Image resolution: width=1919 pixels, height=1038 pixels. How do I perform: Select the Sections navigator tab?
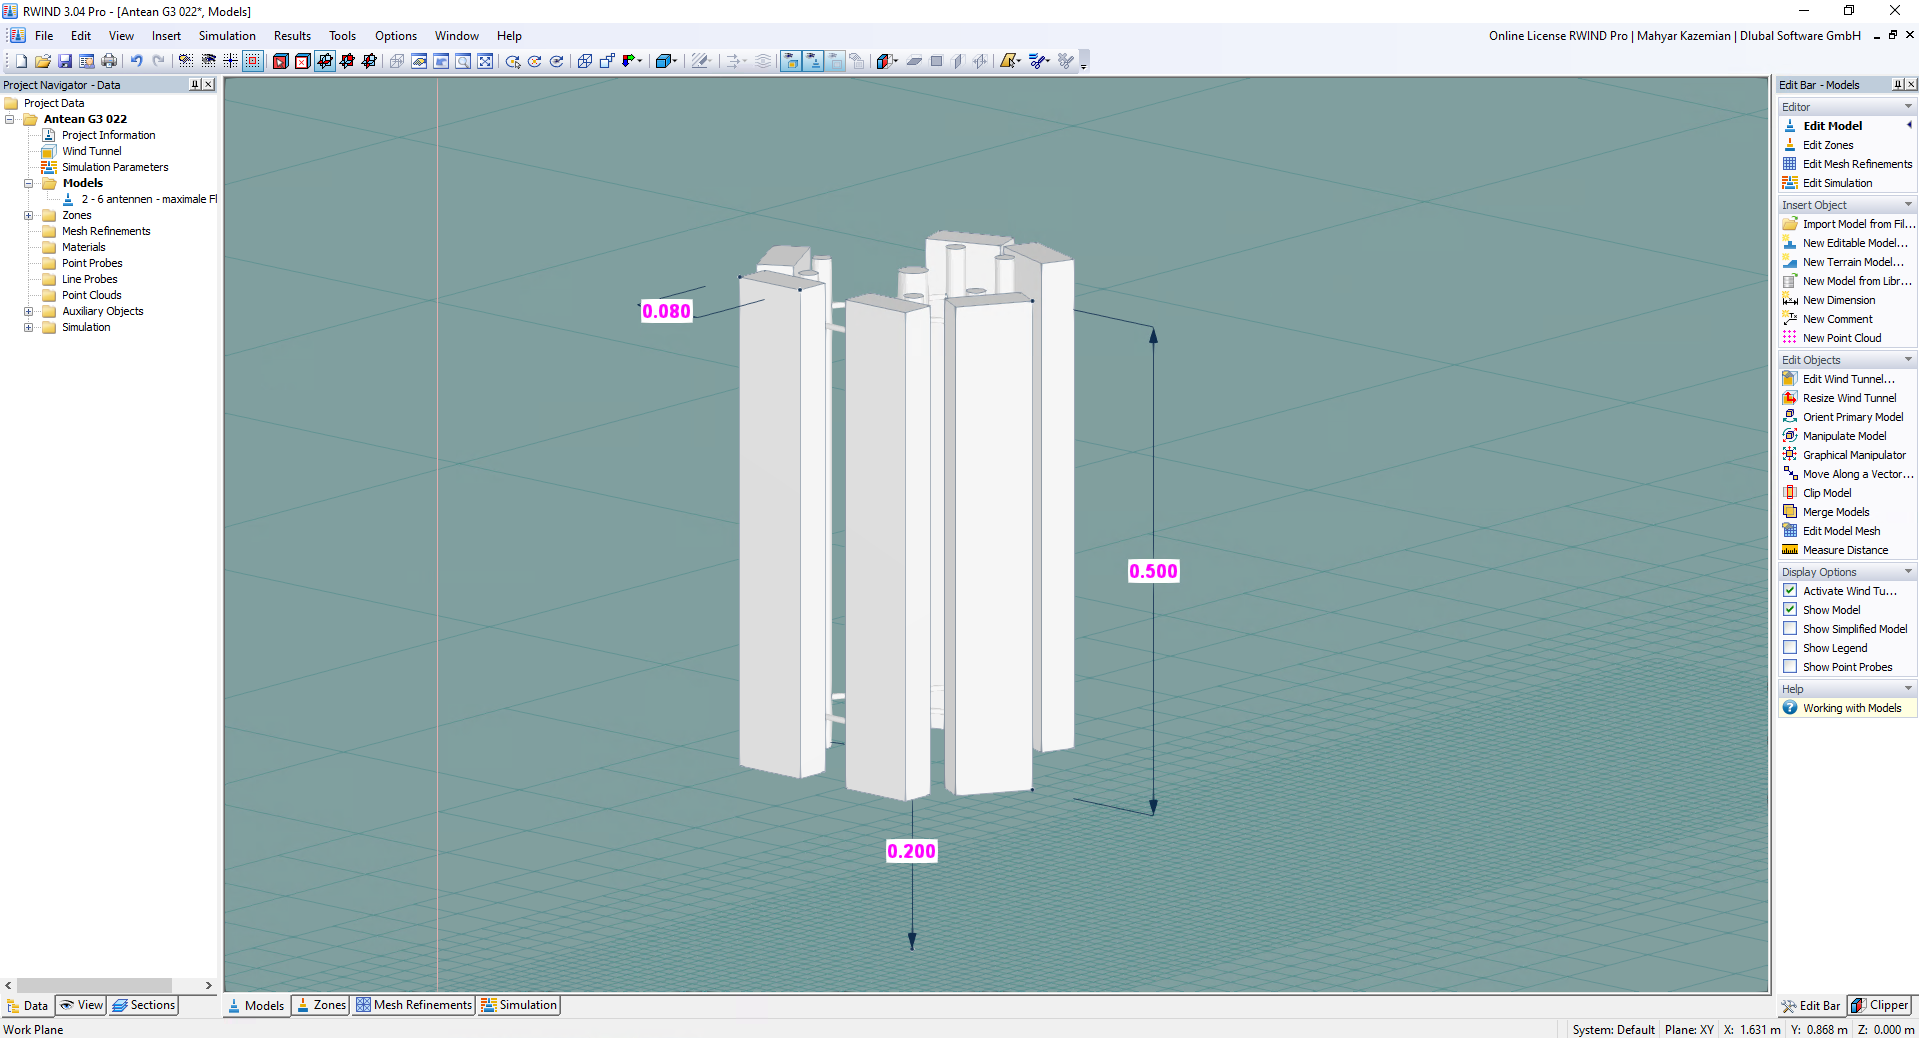click(144, 1005)
